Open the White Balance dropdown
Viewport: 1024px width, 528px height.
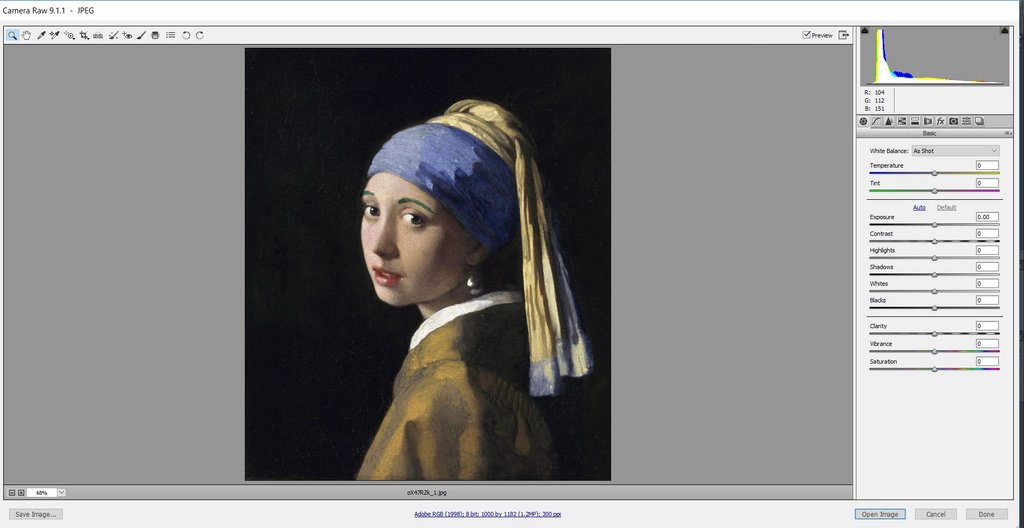[955, 151]
